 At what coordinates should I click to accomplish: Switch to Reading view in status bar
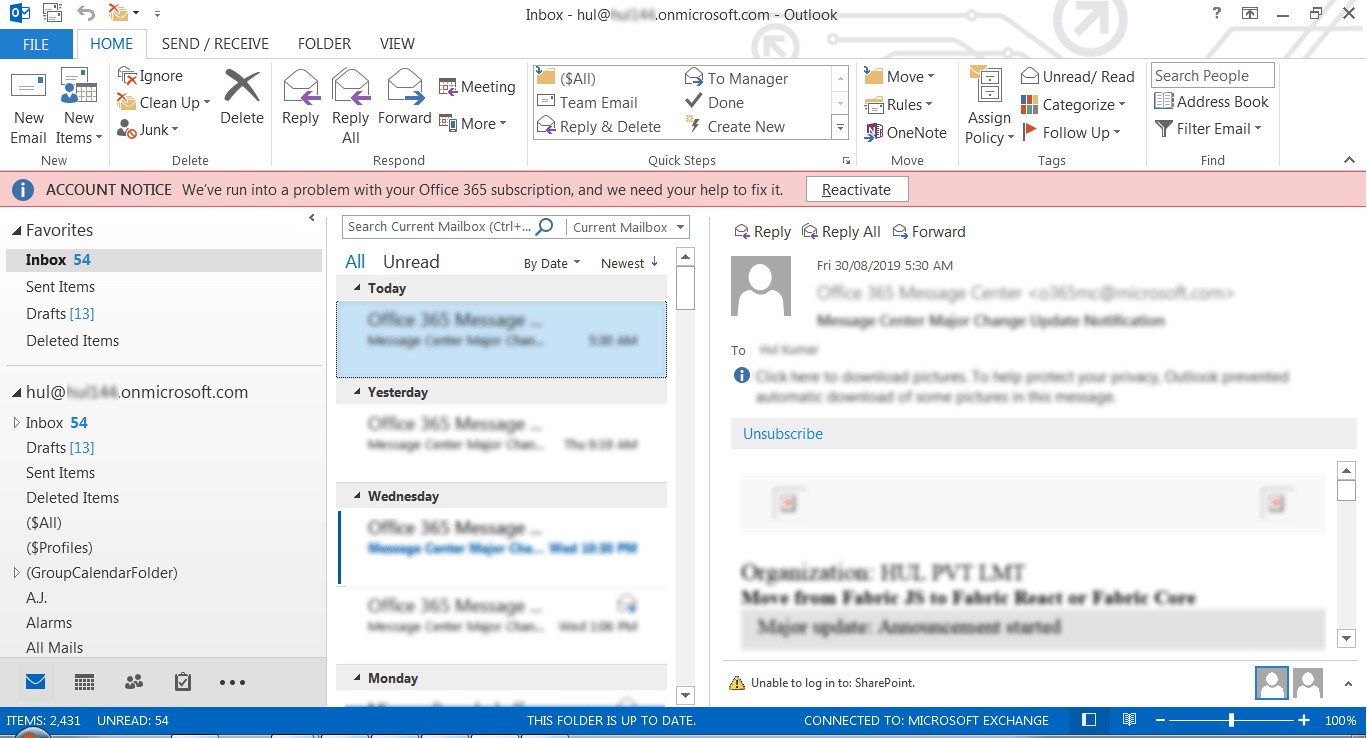pyautogui.click(x=1129, y=720)
